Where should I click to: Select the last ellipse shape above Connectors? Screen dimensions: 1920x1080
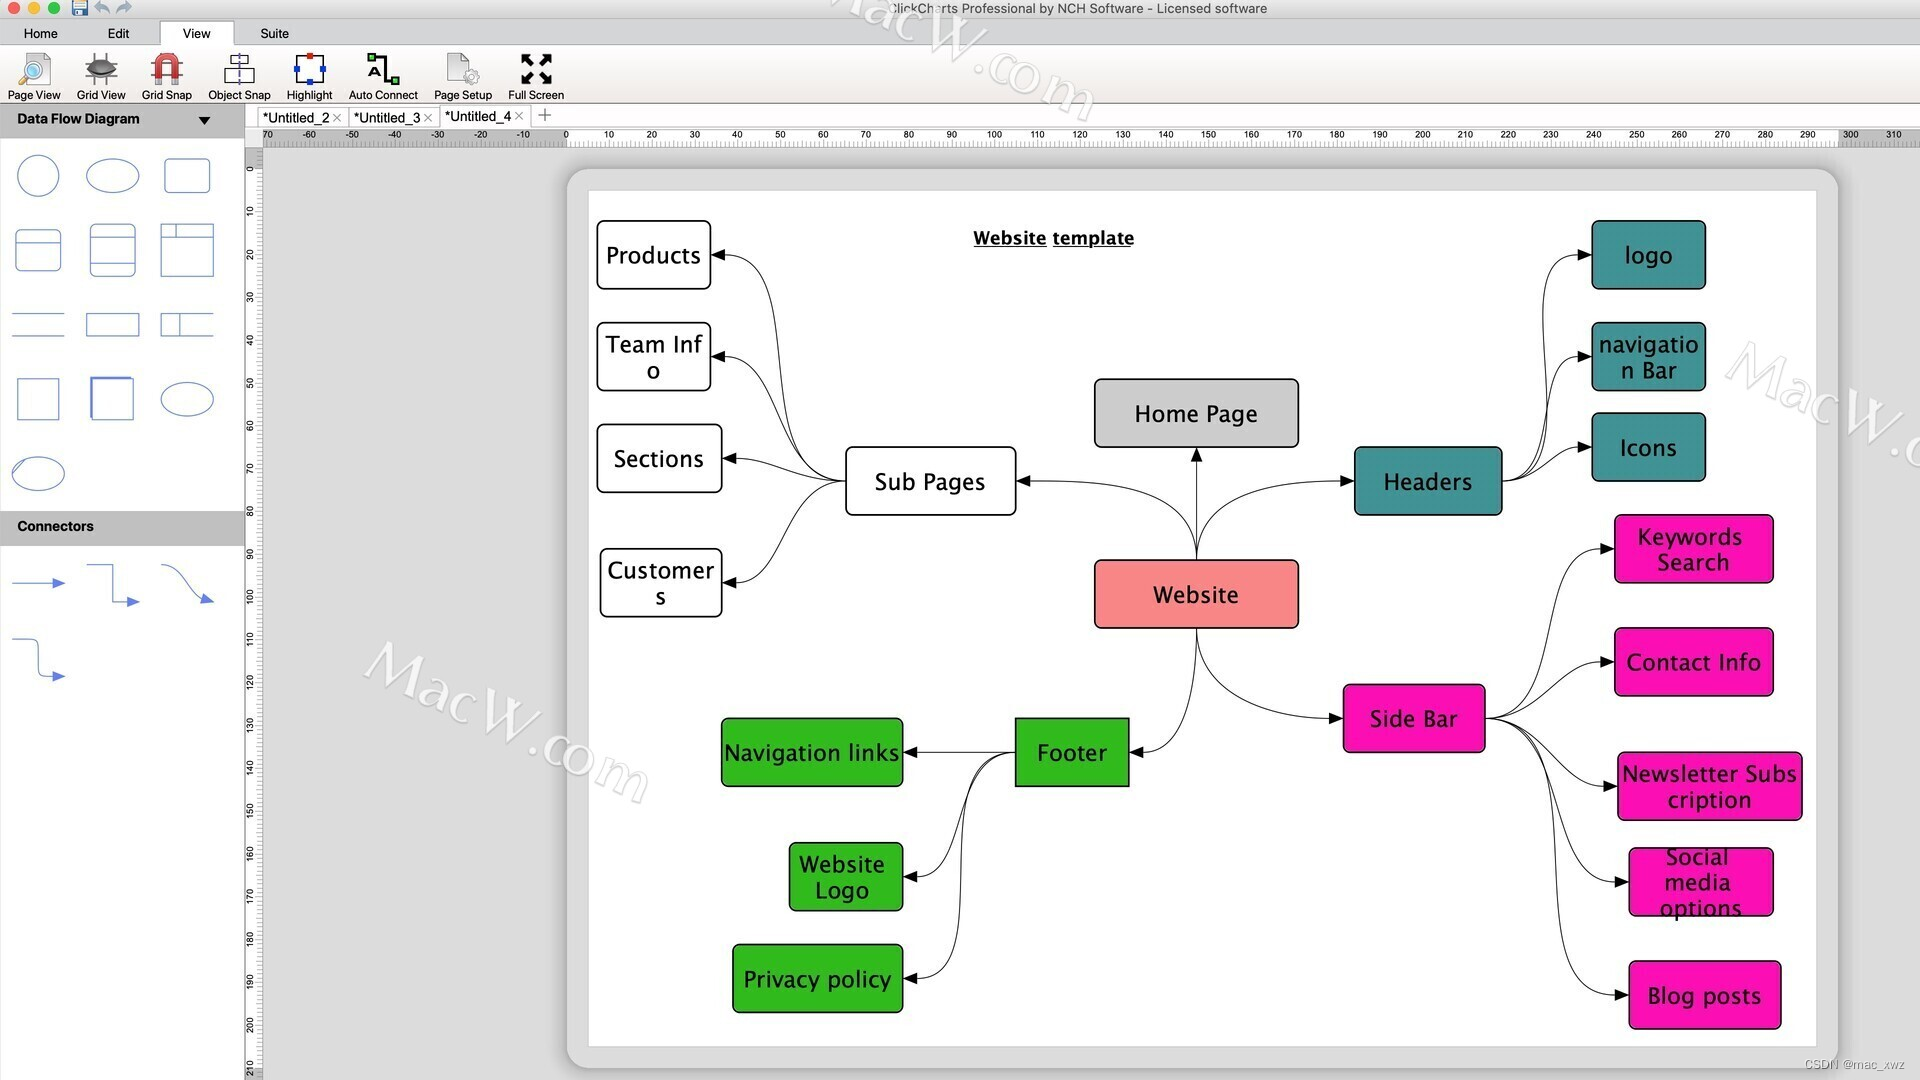point(38,473)
